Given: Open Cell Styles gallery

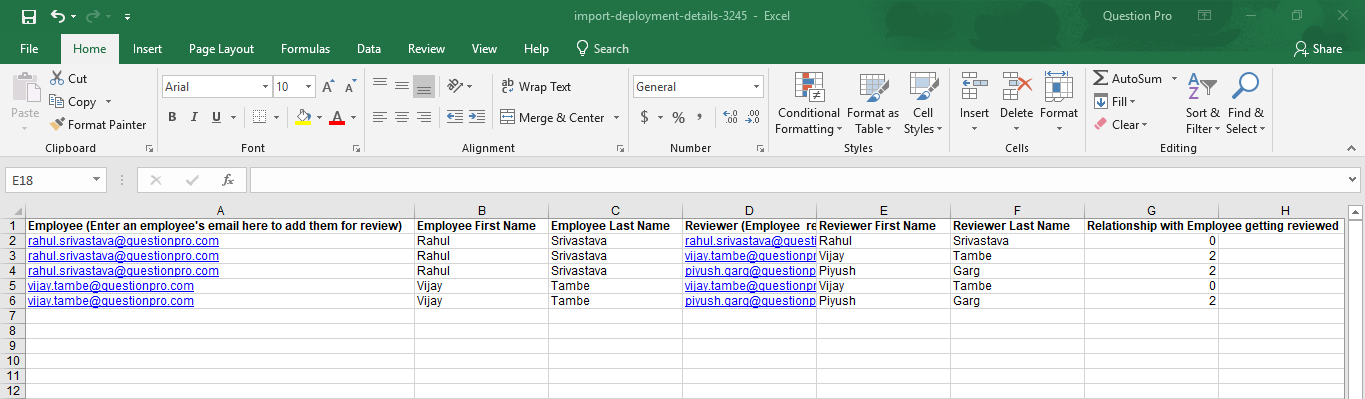Looking at the screenshot, I should click(922, 103).
